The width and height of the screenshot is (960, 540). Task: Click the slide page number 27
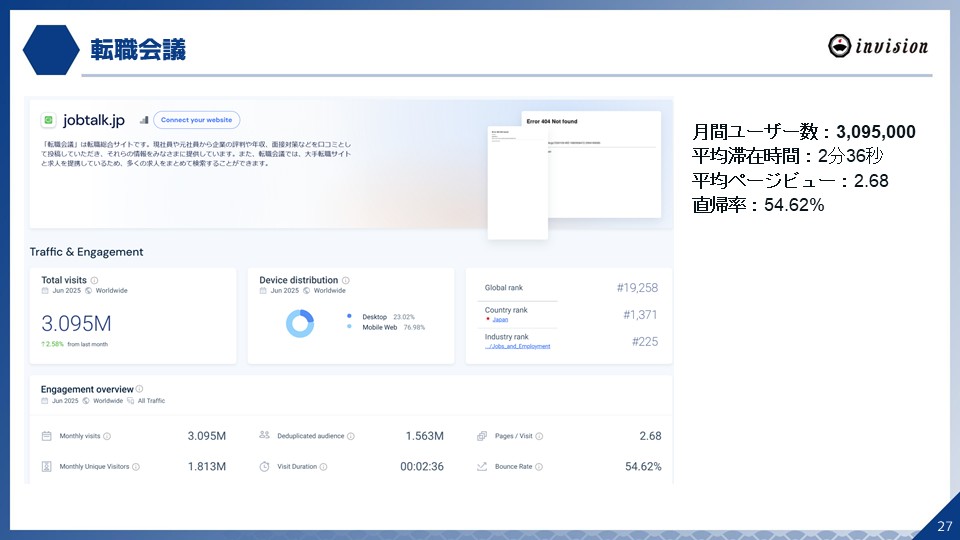tap(945, 526)
